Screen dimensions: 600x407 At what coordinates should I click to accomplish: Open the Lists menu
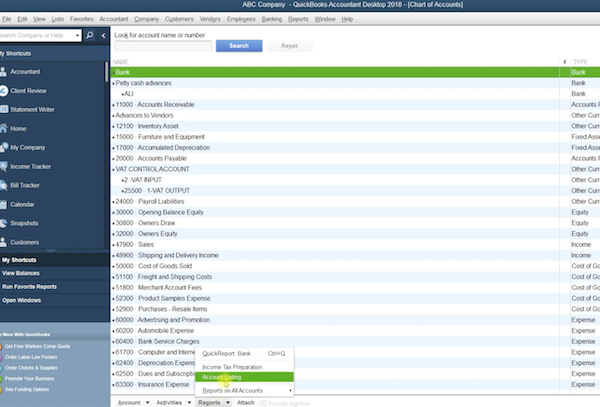[x=58, y=19]
